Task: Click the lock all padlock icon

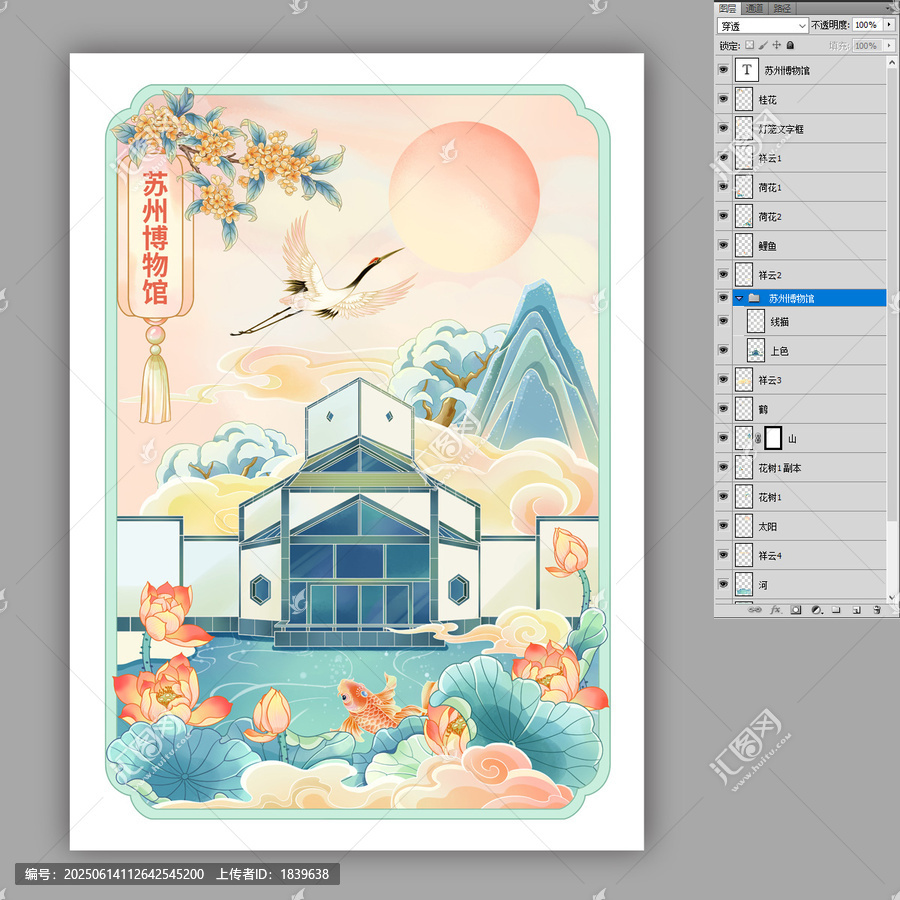Action: coord(790,45)
